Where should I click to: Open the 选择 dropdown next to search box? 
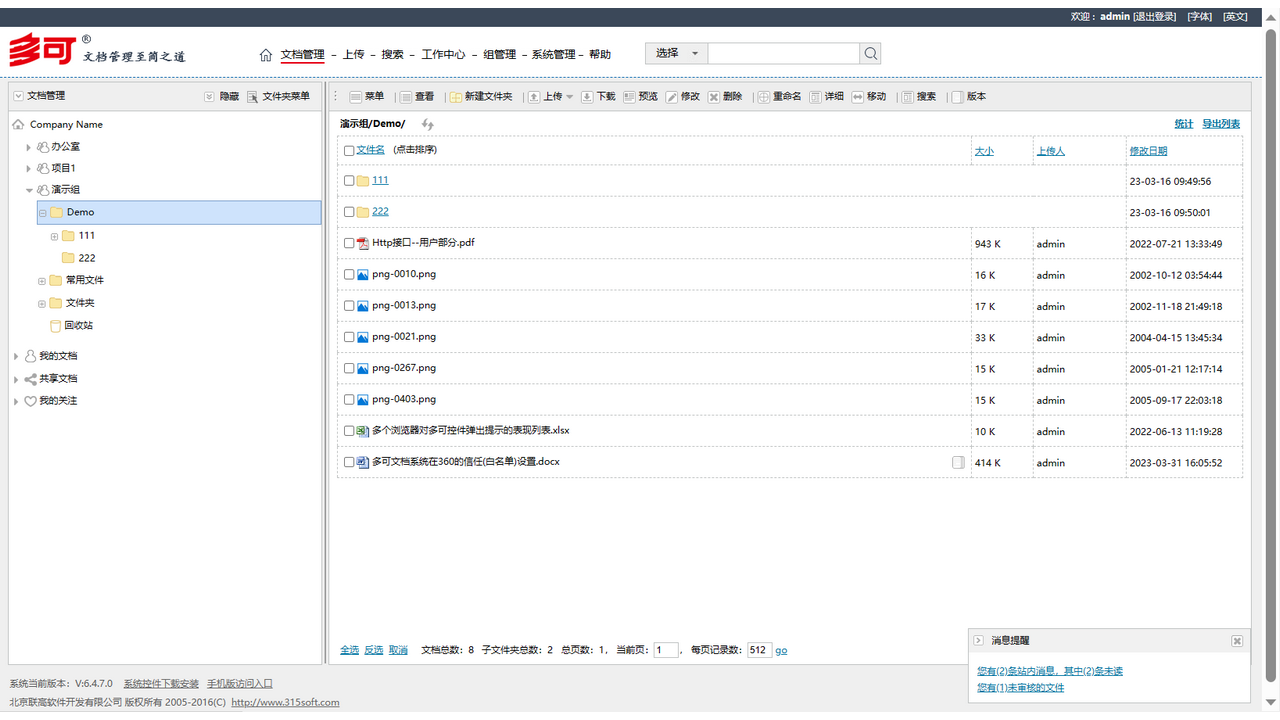(677, 54)
